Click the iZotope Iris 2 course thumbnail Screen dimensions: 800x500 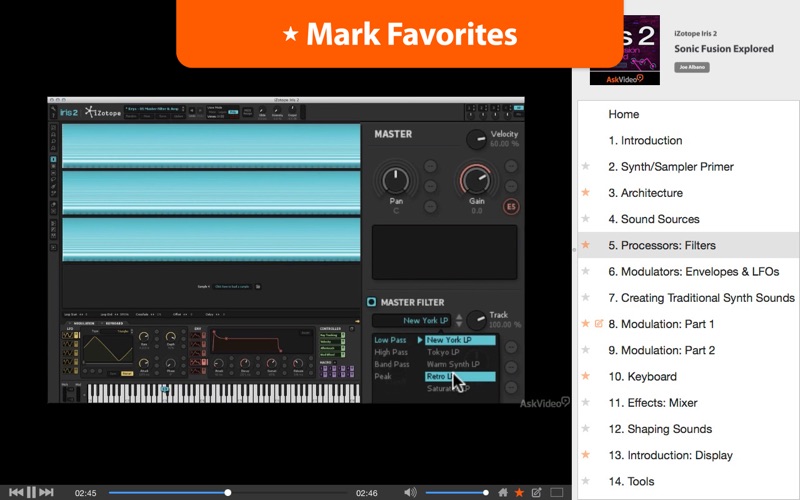[625, 50]
